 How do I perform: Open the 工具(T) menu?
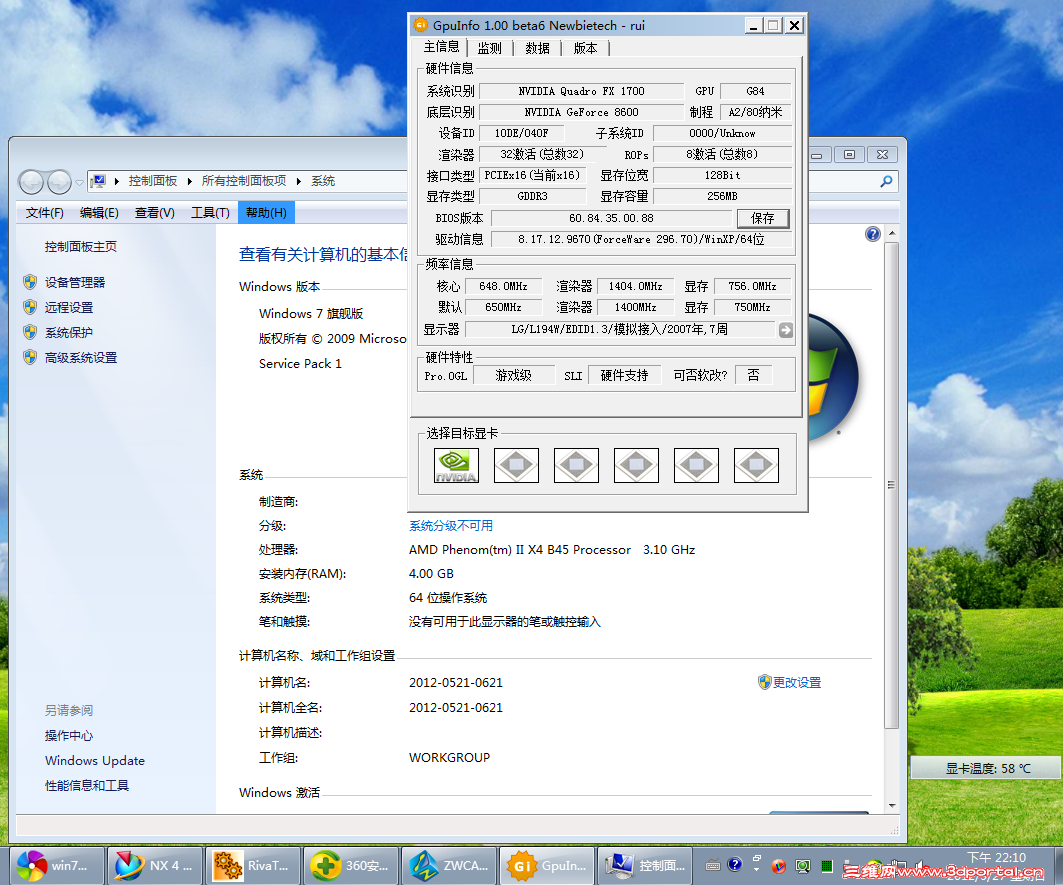point(210,213)
